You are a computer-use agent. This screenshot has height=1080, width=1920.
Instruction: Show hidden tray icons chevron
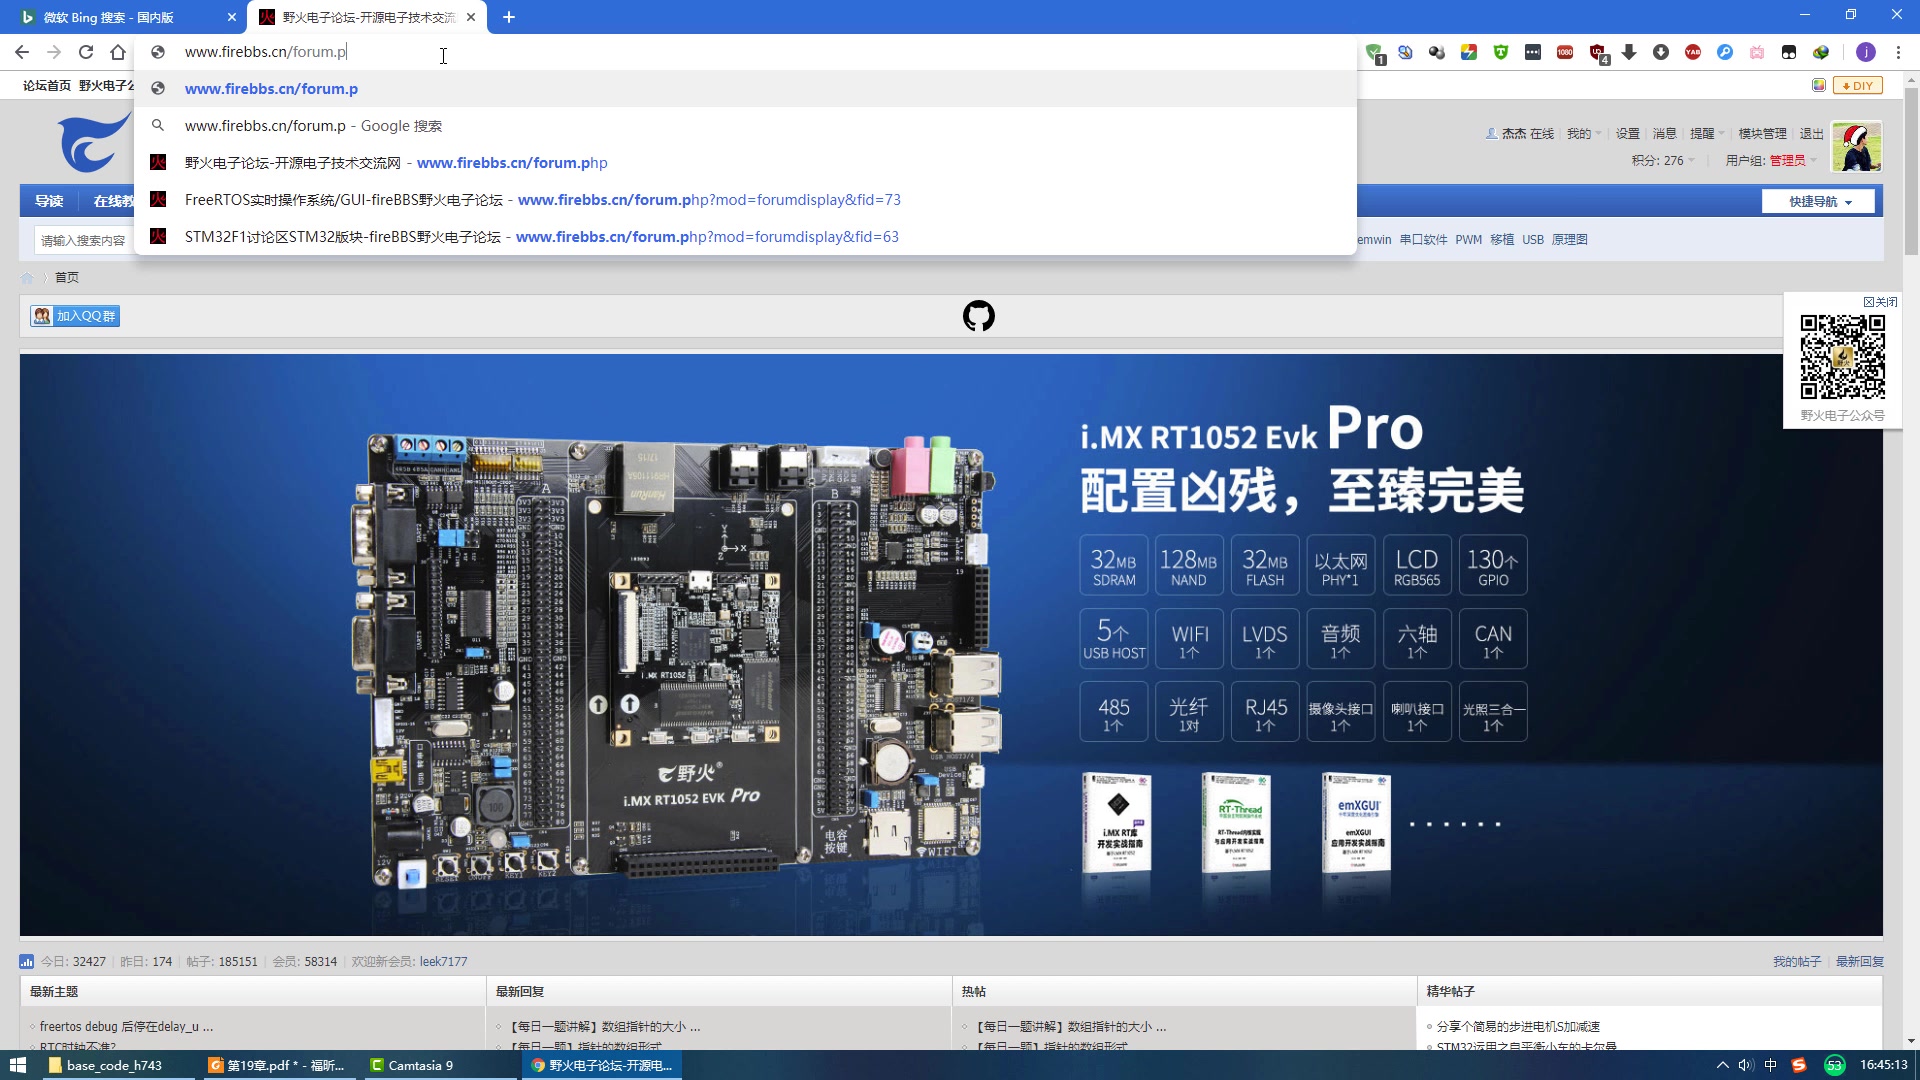[x=1722, y=1065]
